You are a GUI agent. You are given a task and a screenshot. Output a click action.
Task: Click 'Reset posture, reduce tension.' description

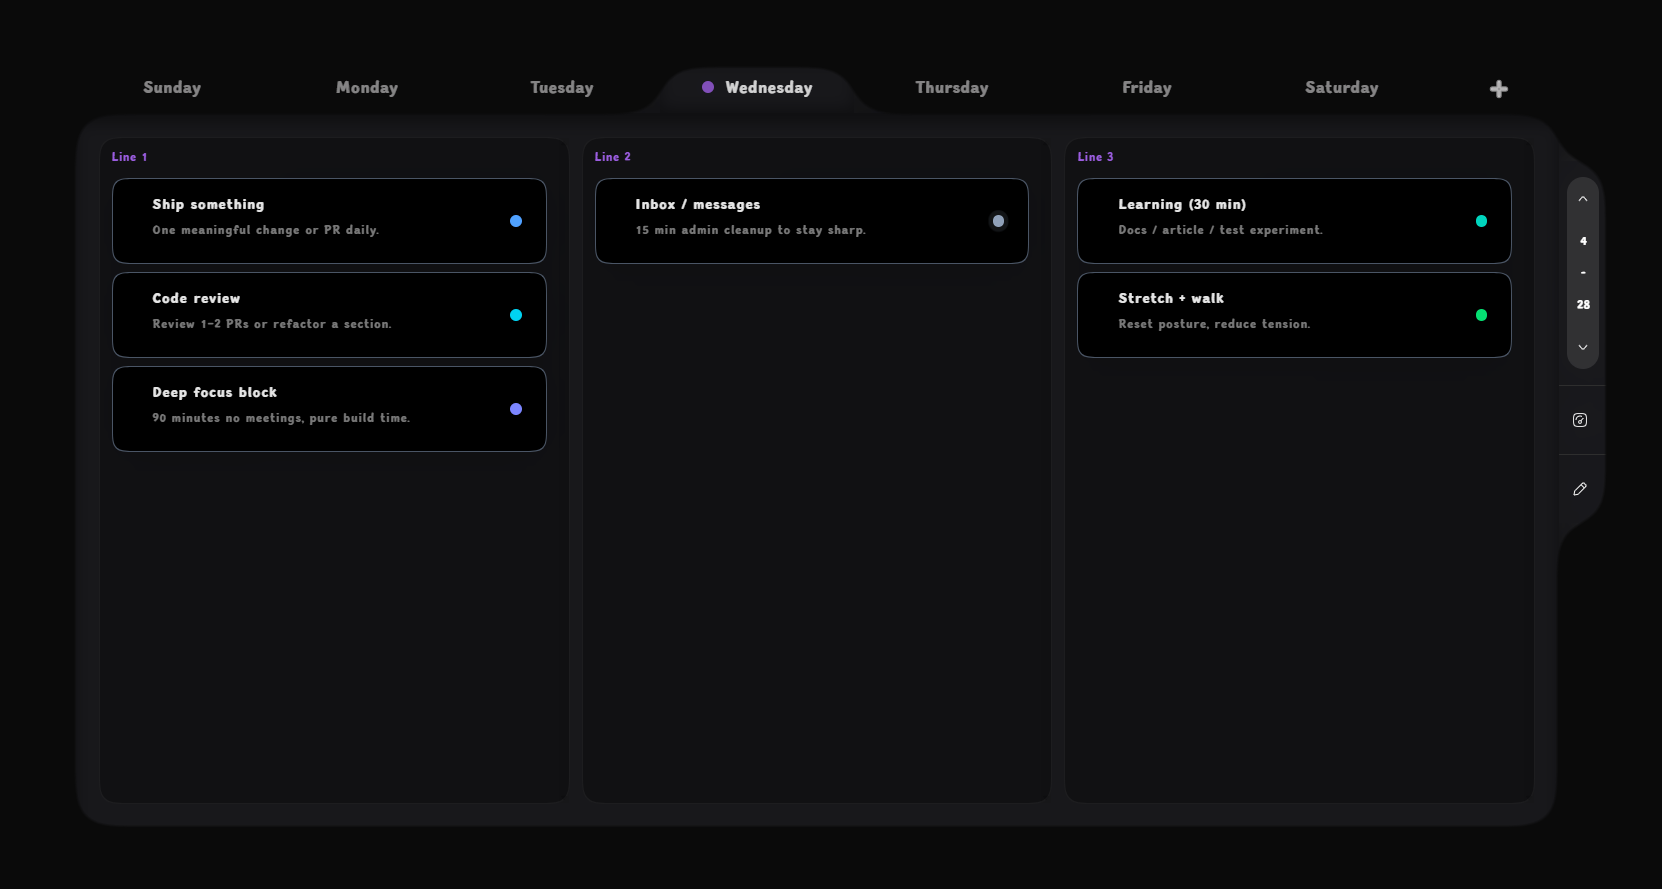[1214, 324]
